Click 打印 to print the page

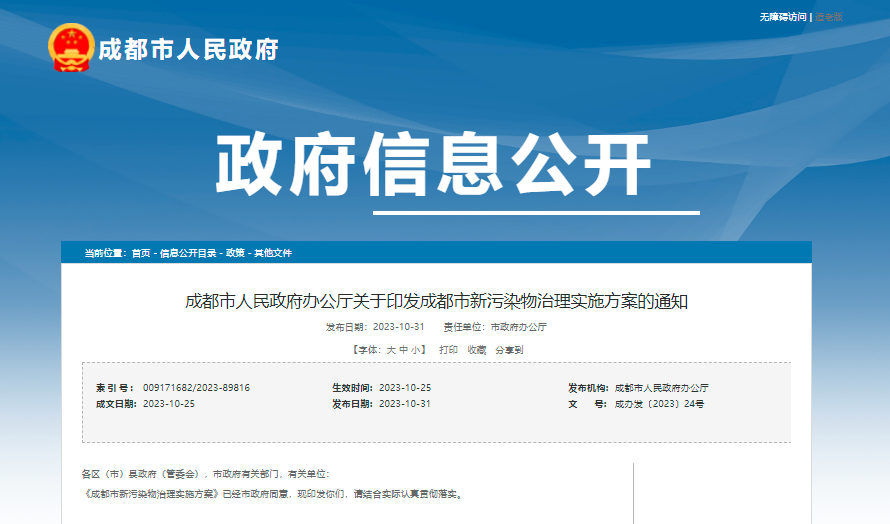[x=448, y=350]
